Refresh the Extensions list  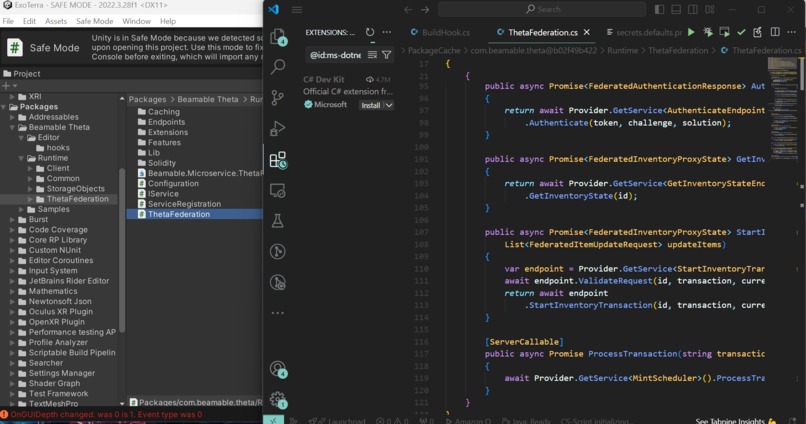tap(370, 32)
